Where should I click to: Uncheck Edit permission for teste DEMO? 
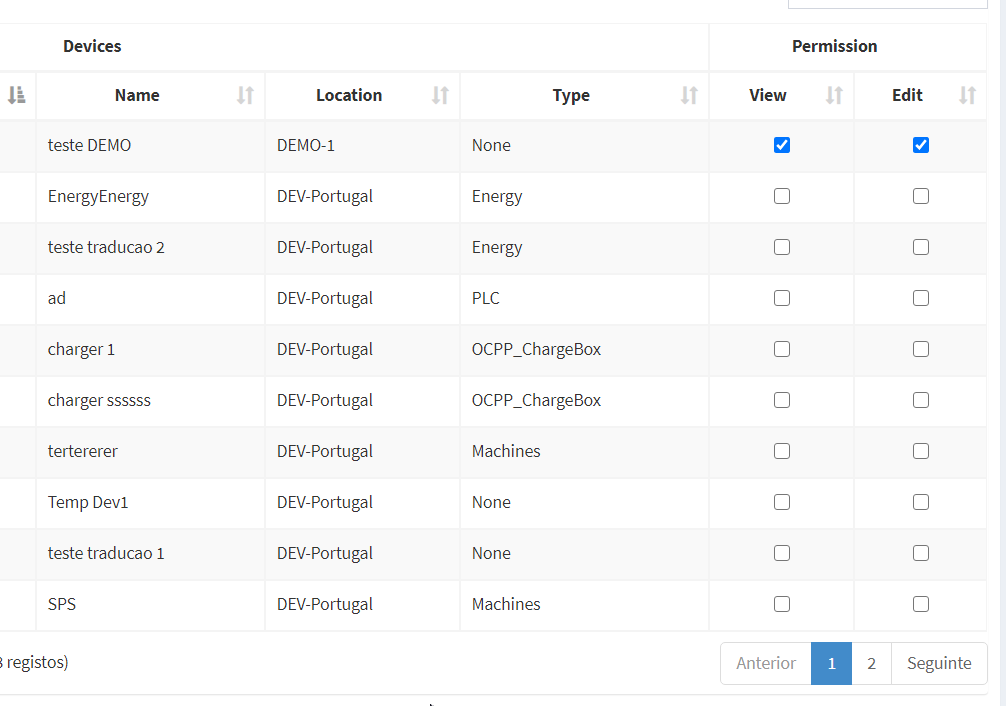[921, 145]
